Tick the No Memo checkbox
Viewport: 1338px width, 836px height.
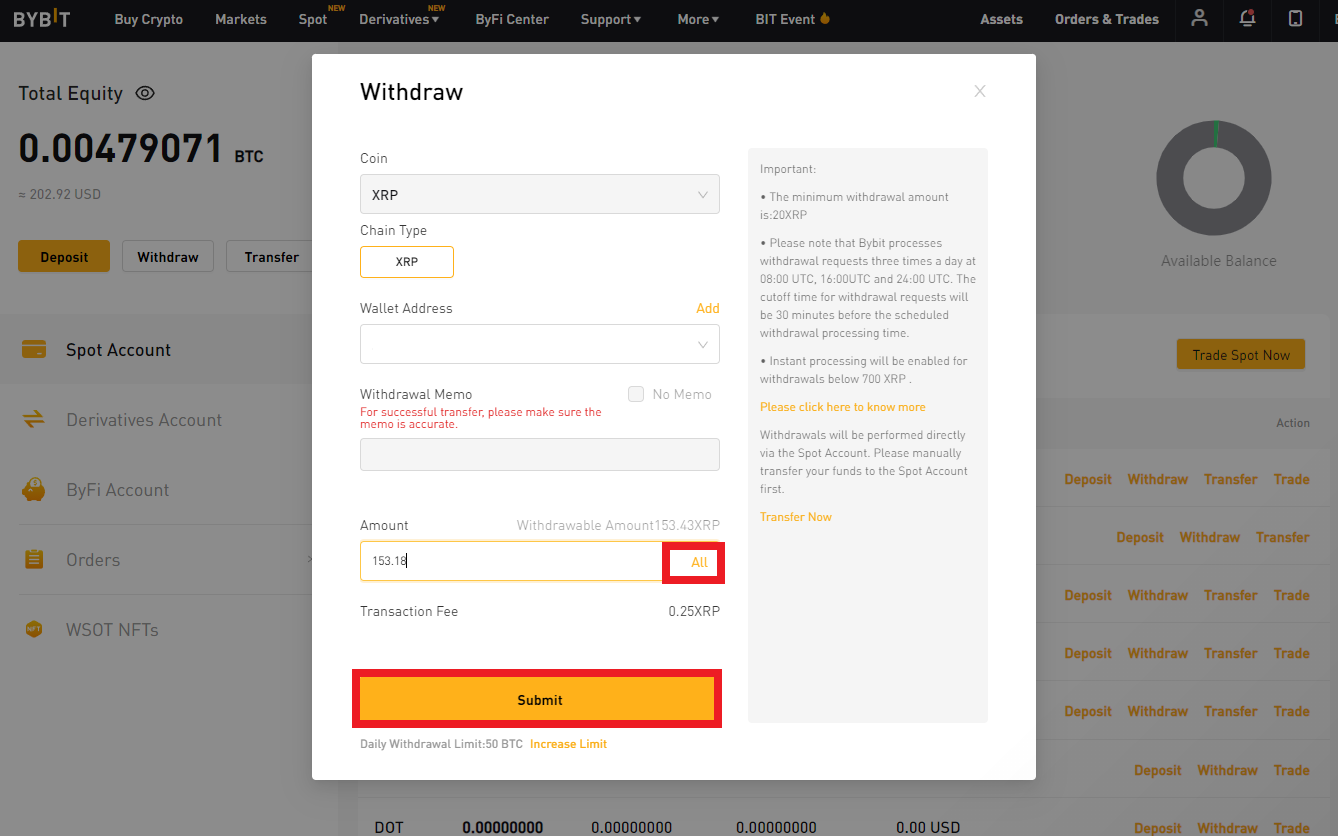pos(636,394)
